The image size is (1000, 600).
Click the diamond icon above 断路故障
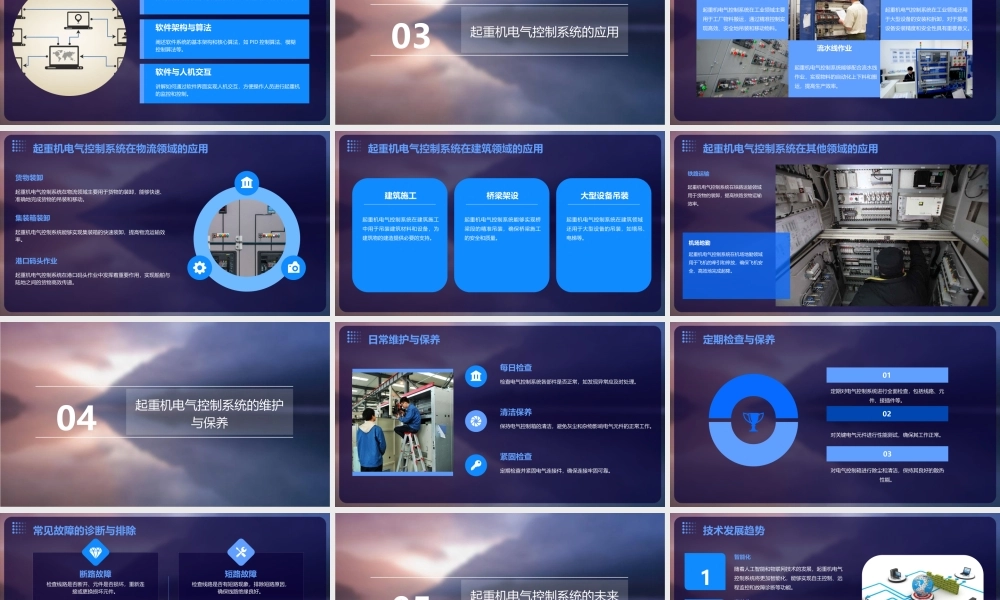[96, 552]
